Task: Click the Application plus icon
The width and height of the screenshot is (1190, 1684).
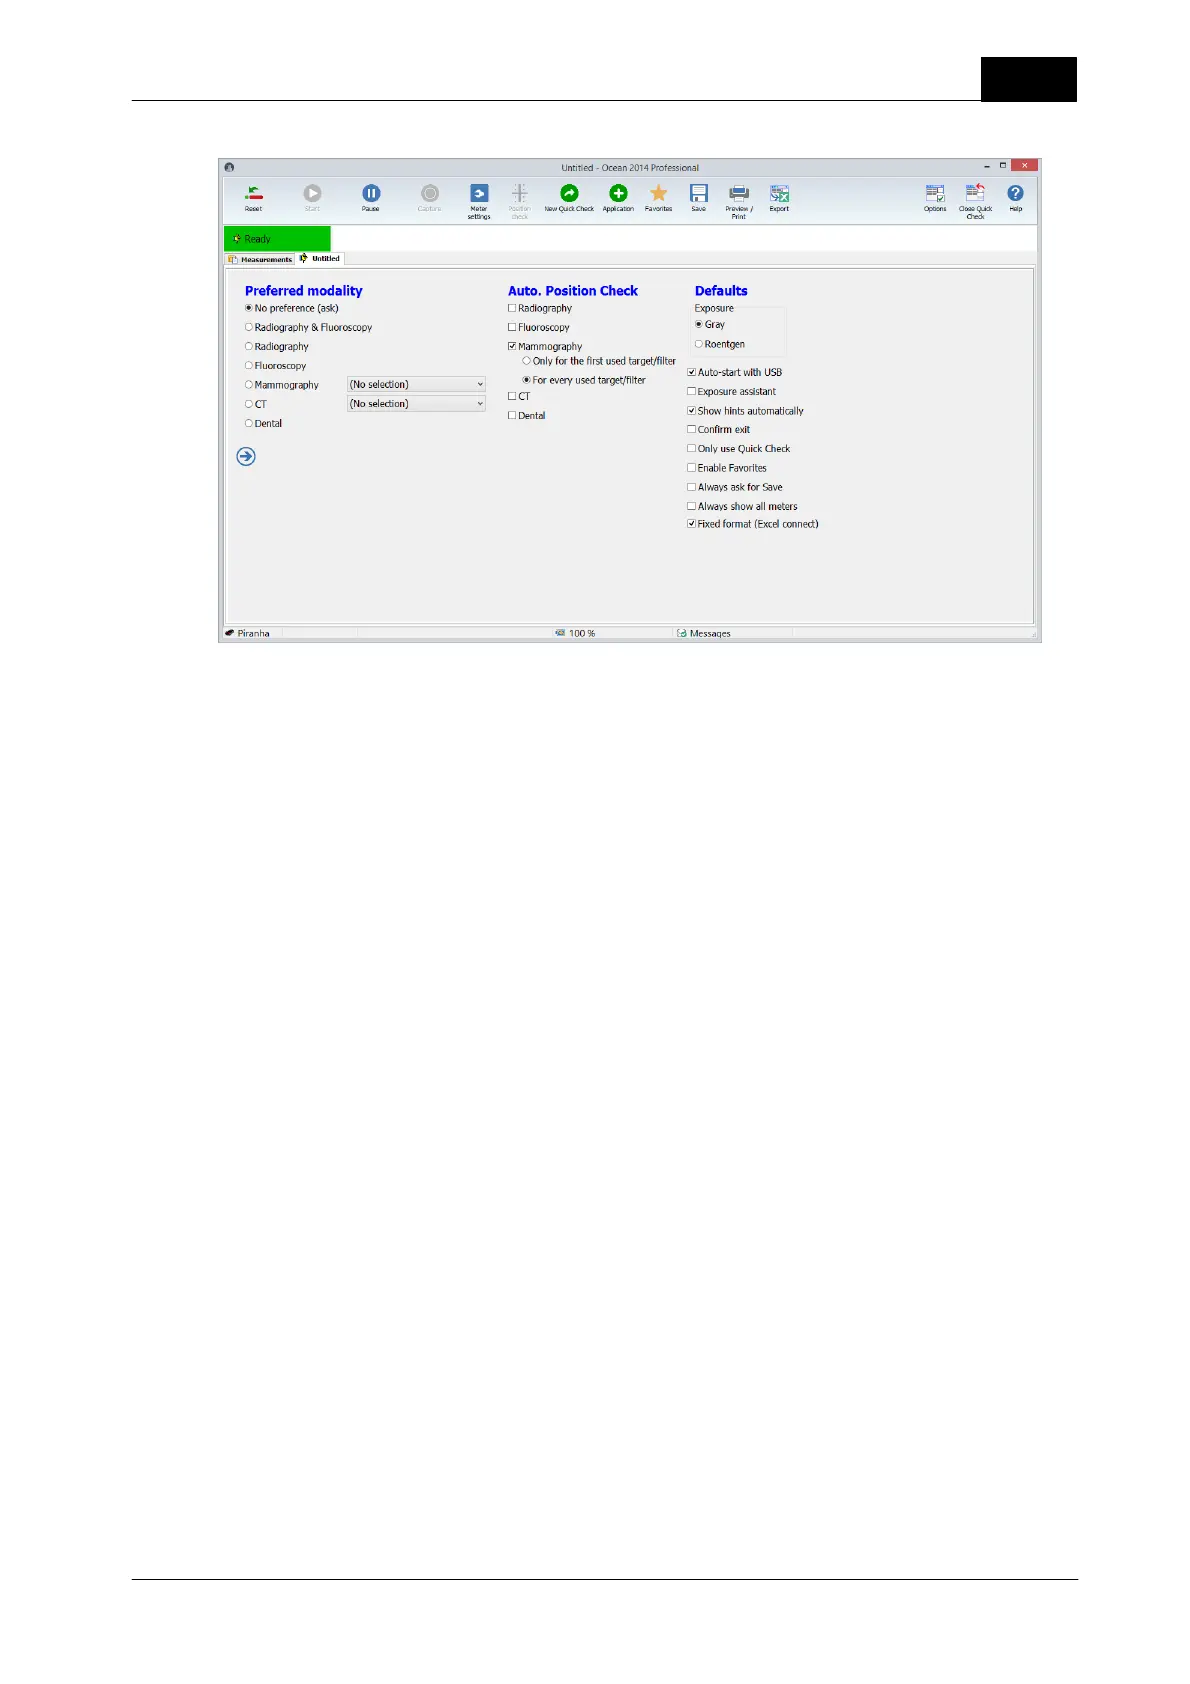Action: coord(618,193)
